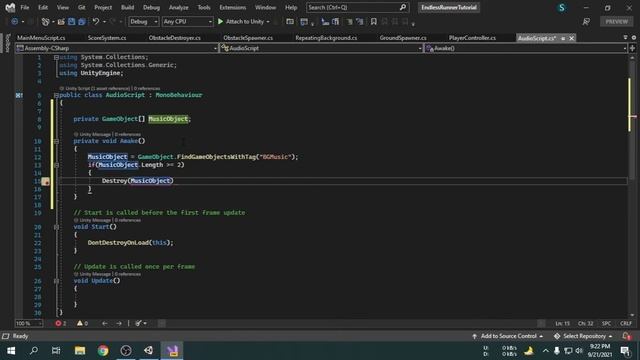Collapse the using directives block
640x360 pixels.
(x=56, y=58)
